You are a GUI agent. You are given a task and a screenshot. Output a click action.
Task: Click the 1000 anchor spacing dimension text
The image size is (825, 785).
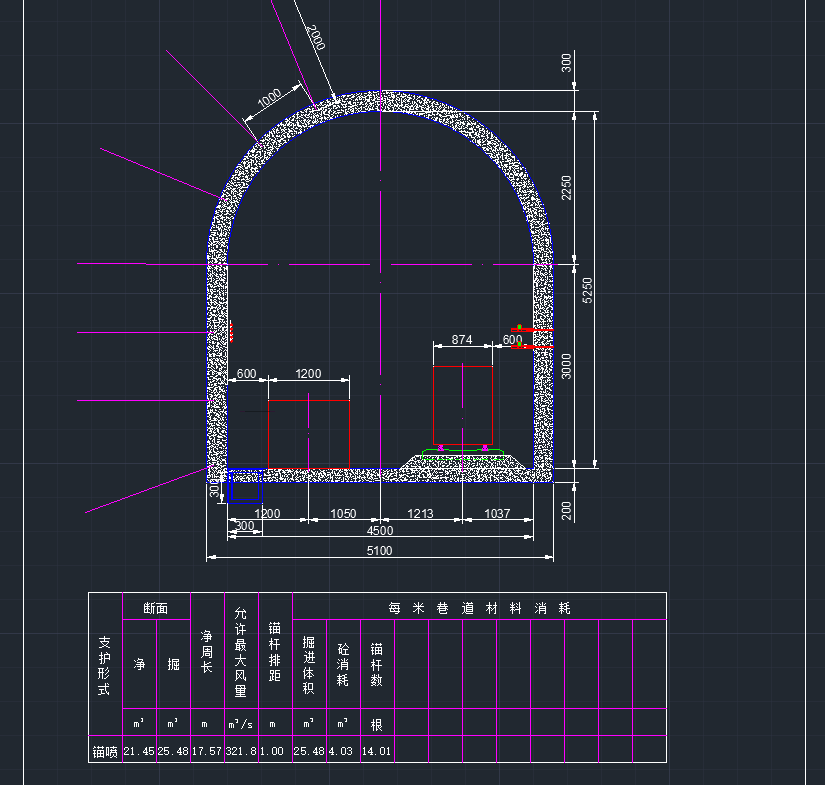pyautogui.click(x=269, y=100)
